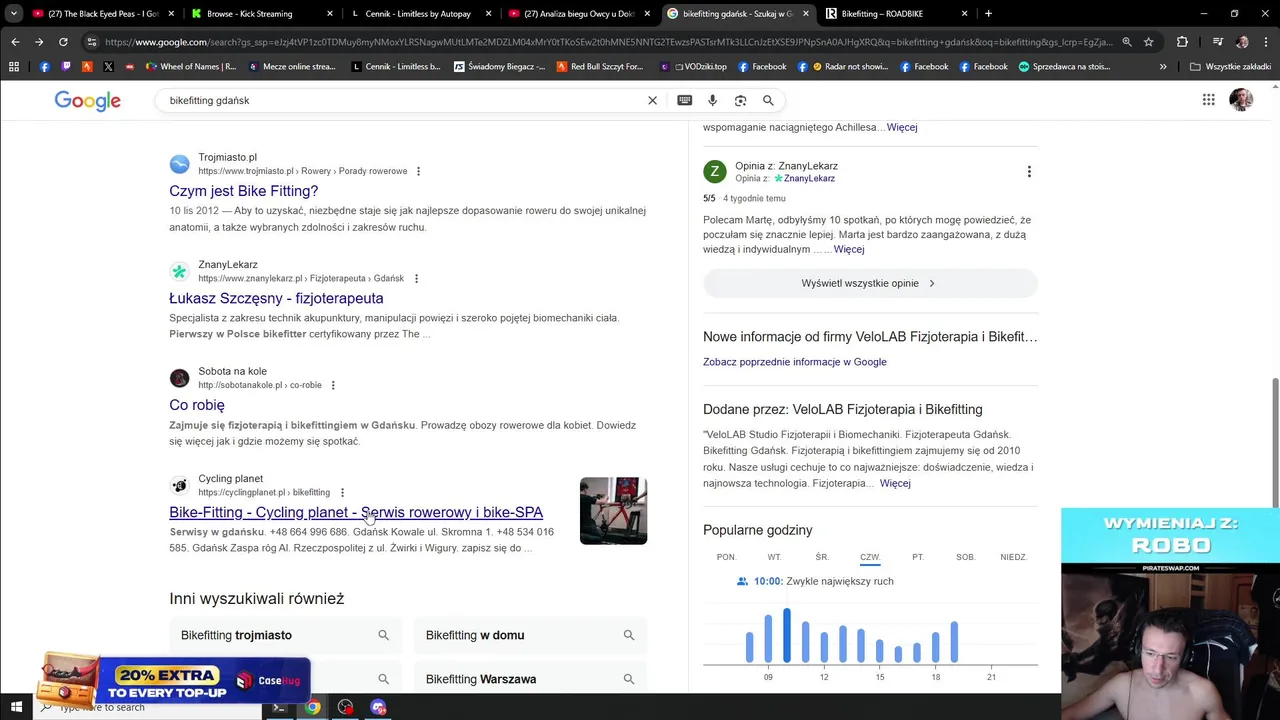The image size is (1280, 720).
Task: Open the terminal taskbar icon
Action: tap(279, 707)
